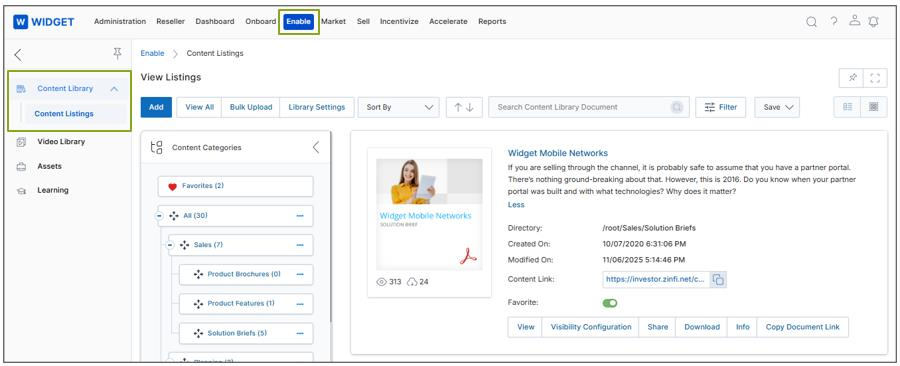Click the PDF Acrobat icon on thumbnail
The width and height of the screenshot is (900, 366).
point(468,256)
